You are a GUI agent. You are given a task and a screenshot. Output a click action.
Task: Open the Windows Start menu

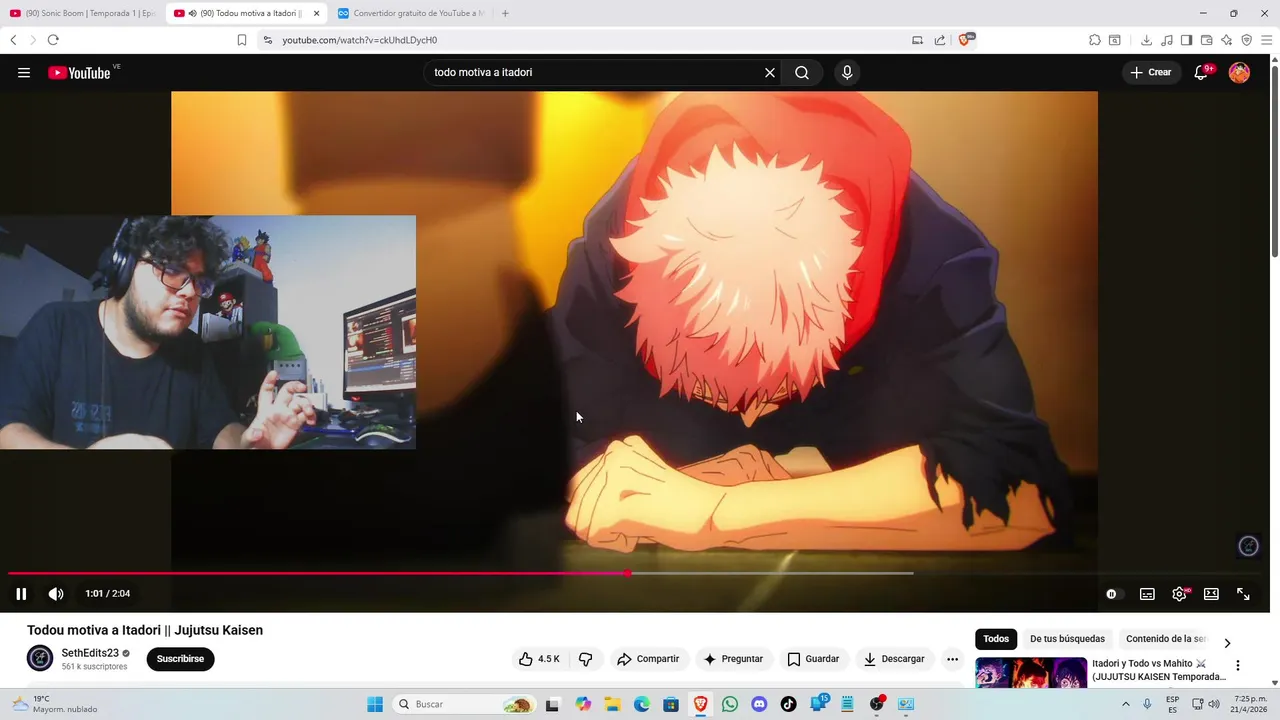(x=375, y=704)
